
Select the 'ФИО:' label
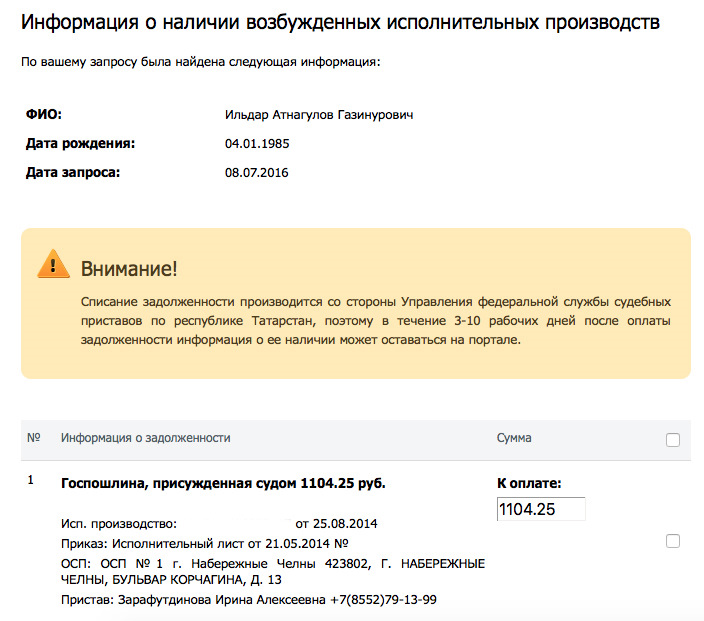[x=44, y=115]
